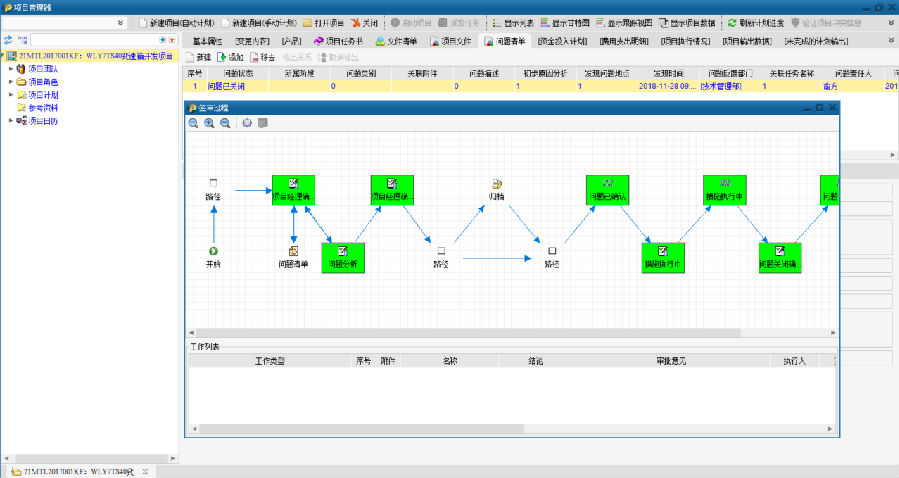Click the gray icon in workflow toolbar
The height and width of the screenshot is (478, 899).
263,123
